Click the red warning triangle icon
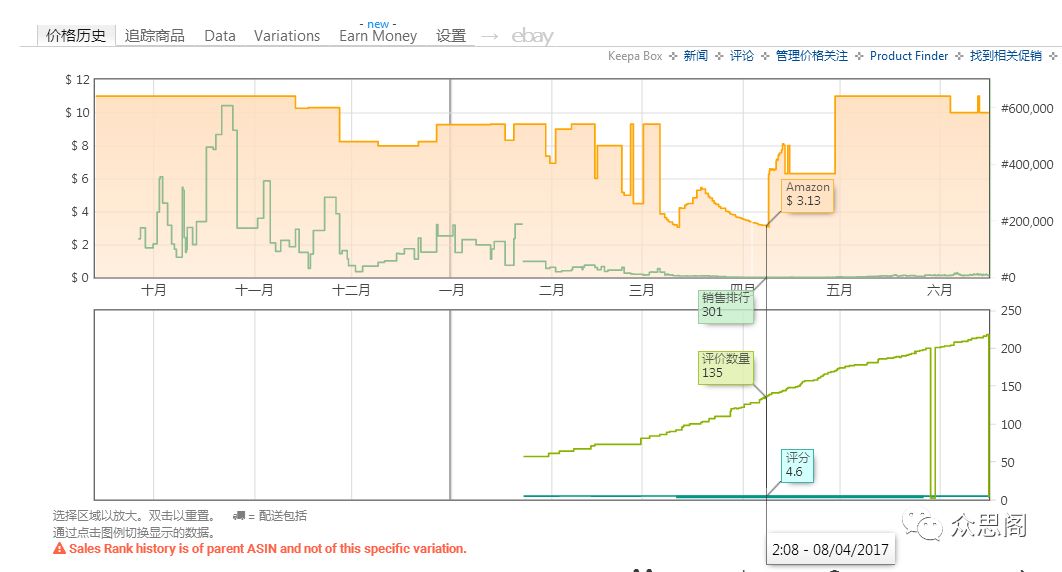 pyautogui.click(x=60, y=548)
